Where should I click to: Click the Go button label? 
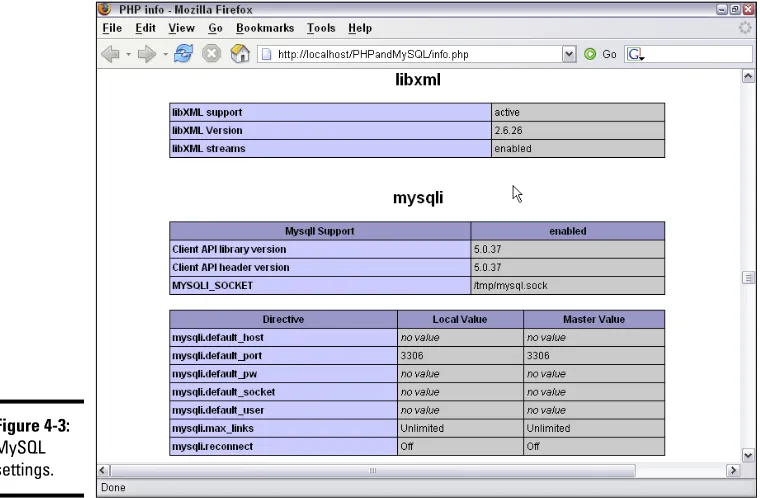[x=609, y=54]
